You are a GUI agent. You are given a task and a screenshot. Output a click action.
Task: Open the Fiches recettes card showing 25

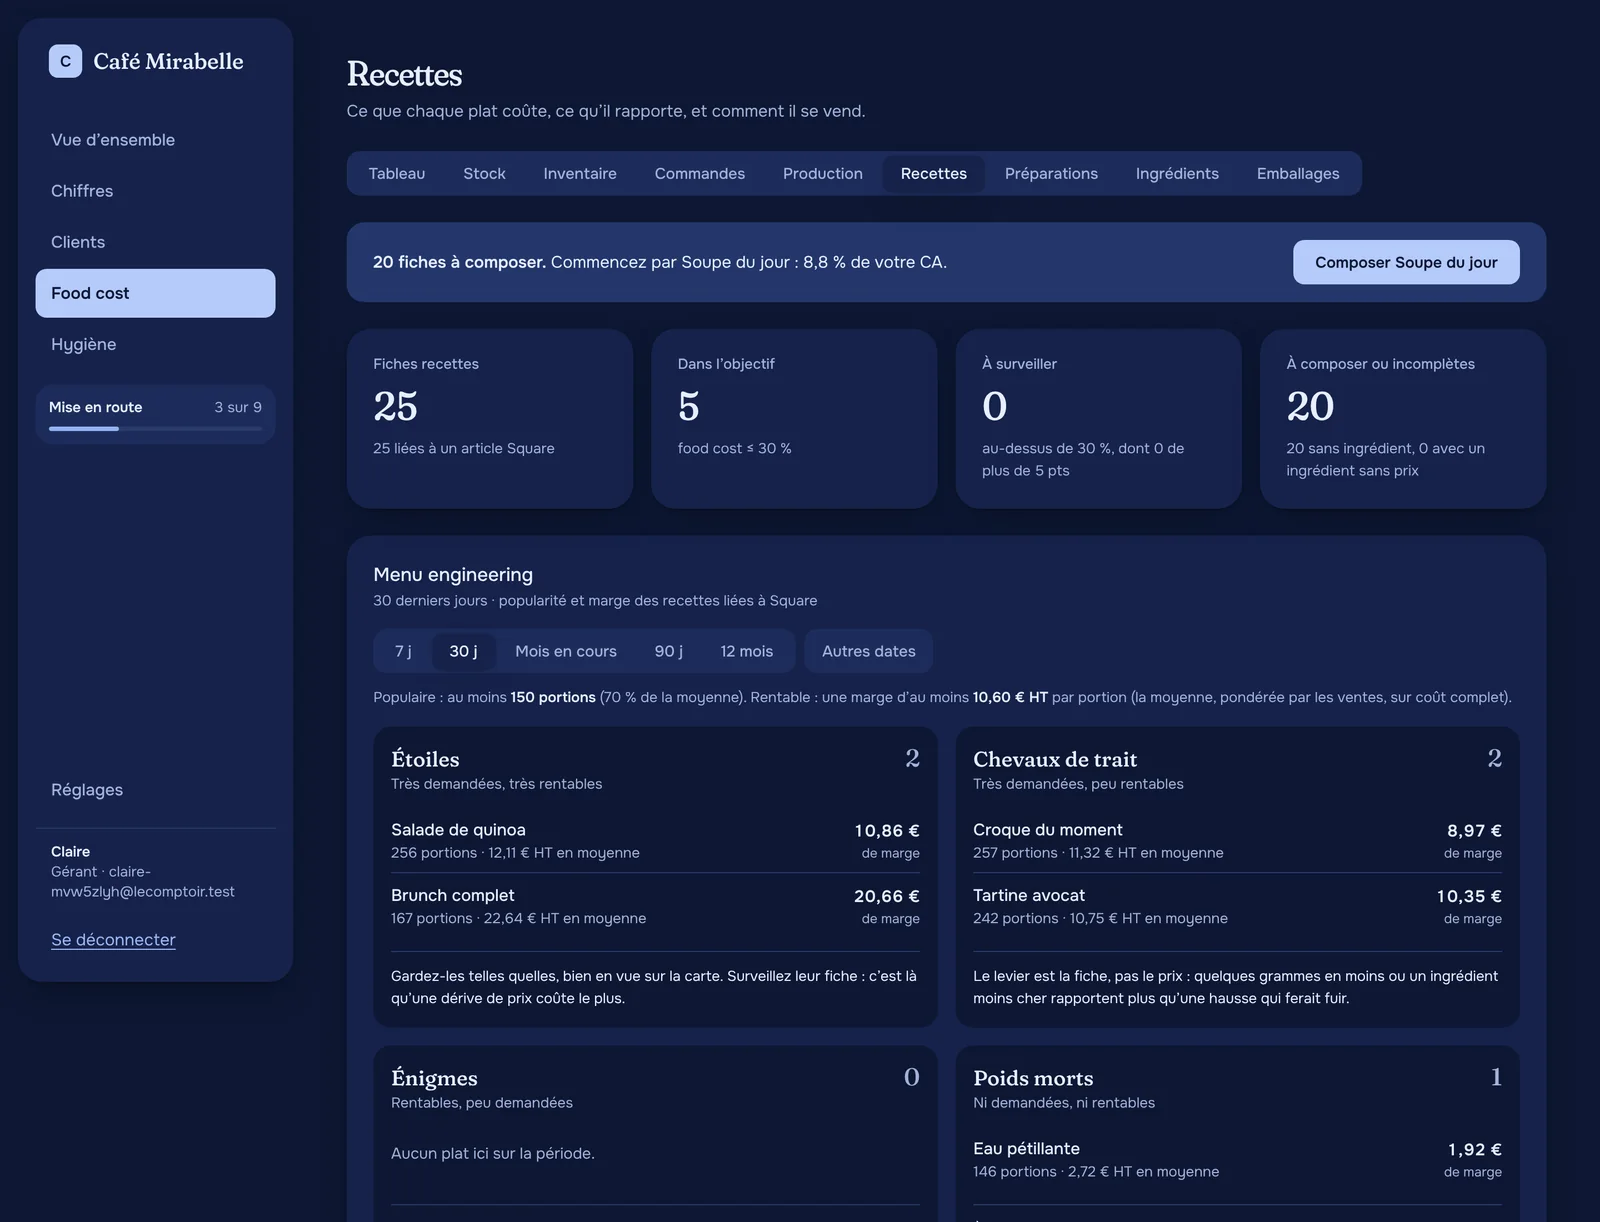[490, 419]
